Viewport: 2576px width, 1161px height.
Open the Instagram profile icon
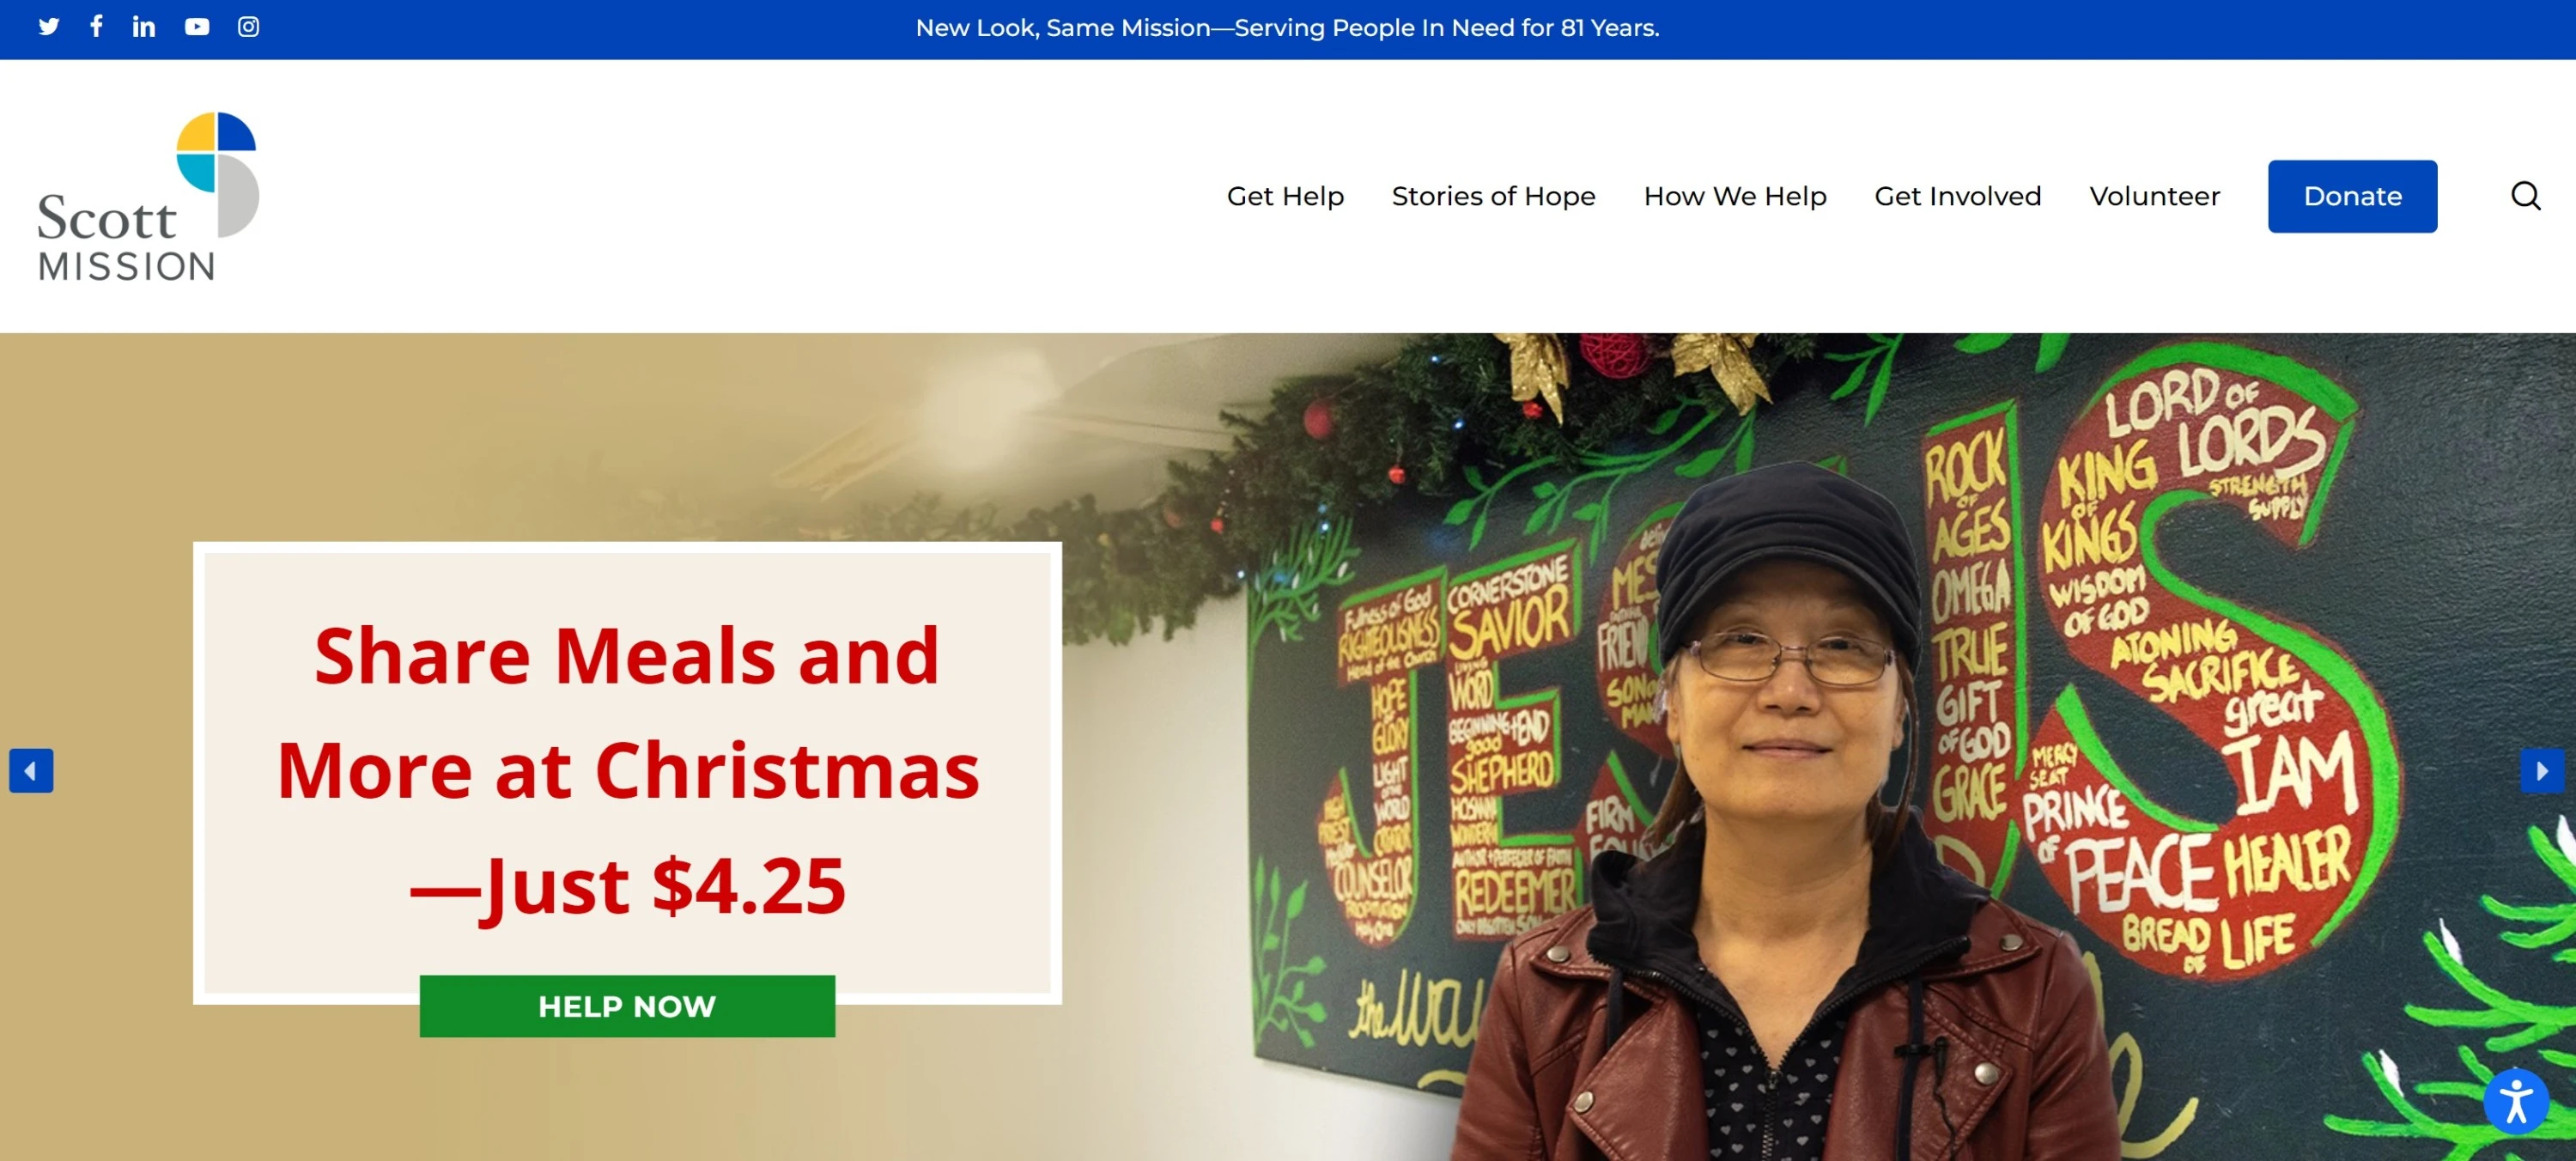[249, 27]
